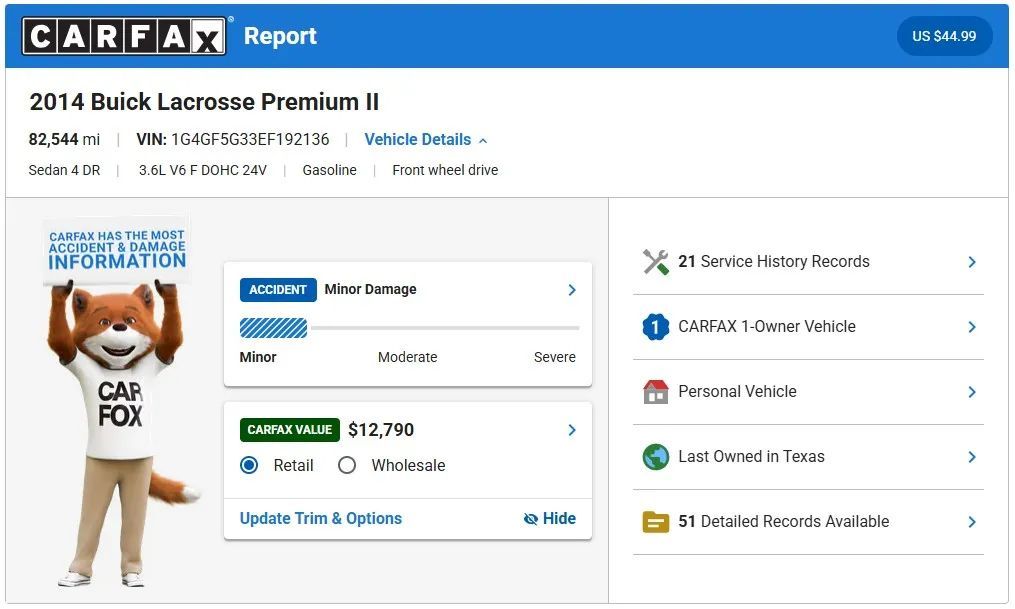The image size is (1015, 609).
Task: Select the Wholesale radio button
Action: click(347, 465)
